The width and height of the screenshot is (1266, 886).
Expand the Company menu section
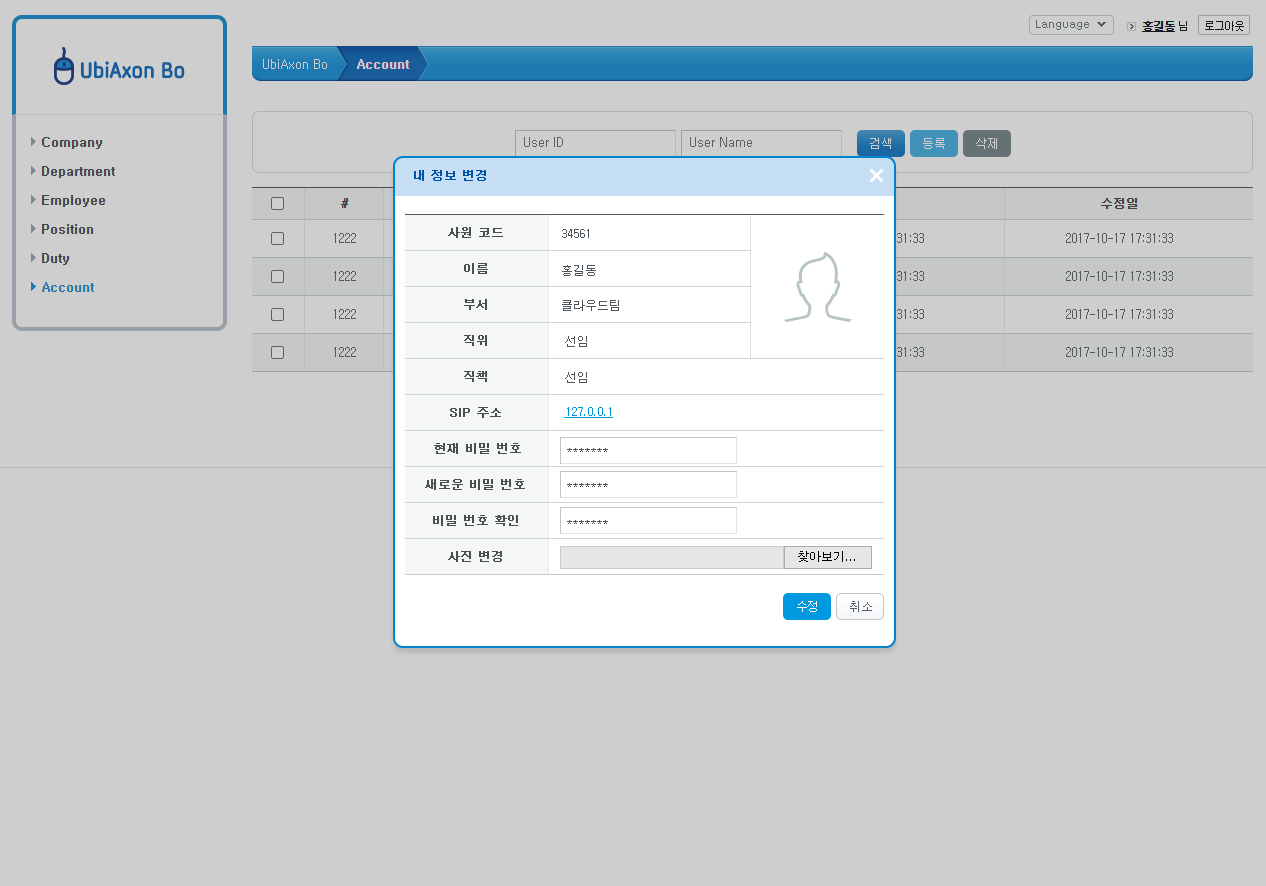pos(71,142)
